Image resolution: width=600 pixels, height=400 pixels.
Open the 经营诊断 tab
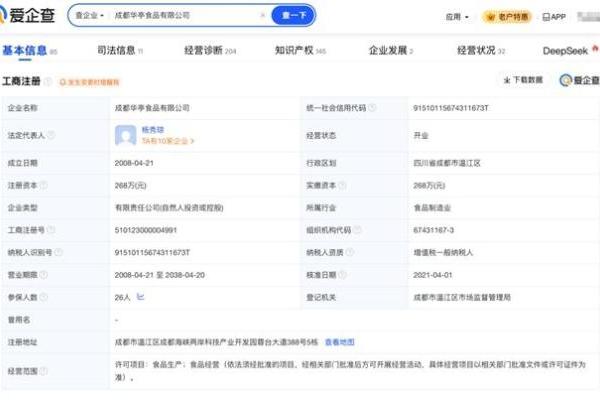pyautogui.click(x=210, y=51)
